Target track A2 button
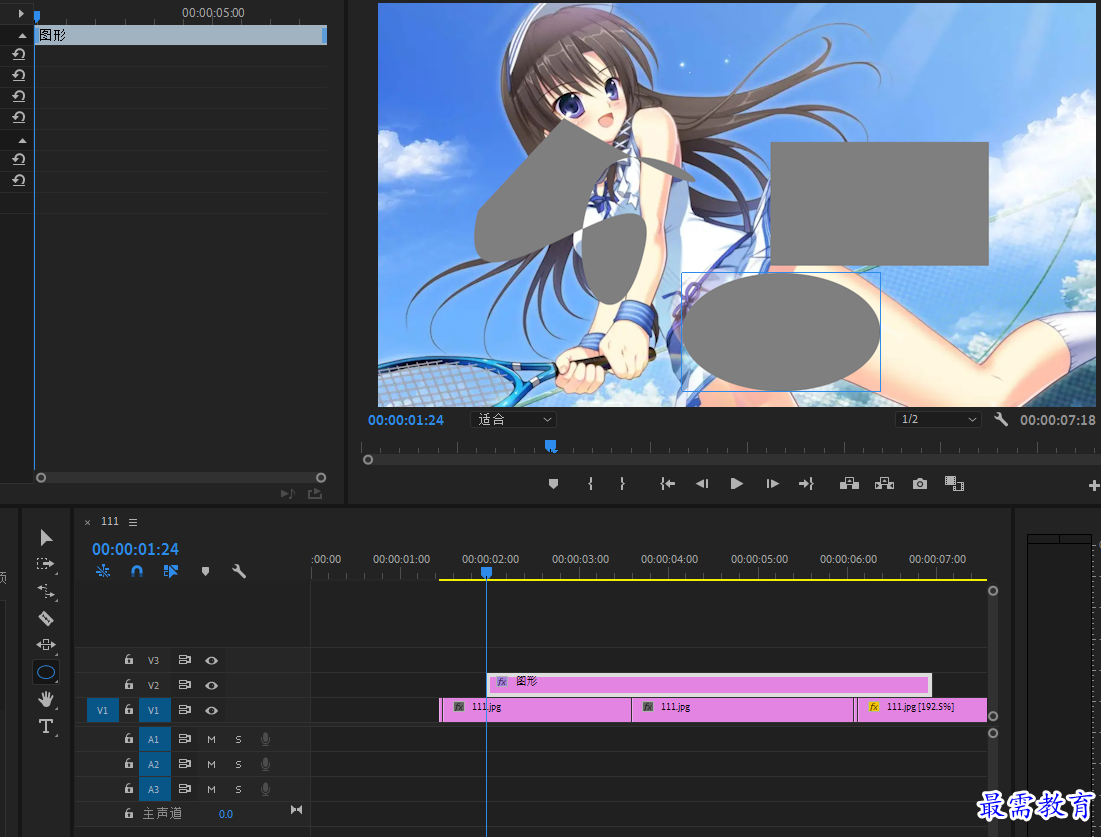1101x837 pixels. pyautogui.click(x=154, y=765)
